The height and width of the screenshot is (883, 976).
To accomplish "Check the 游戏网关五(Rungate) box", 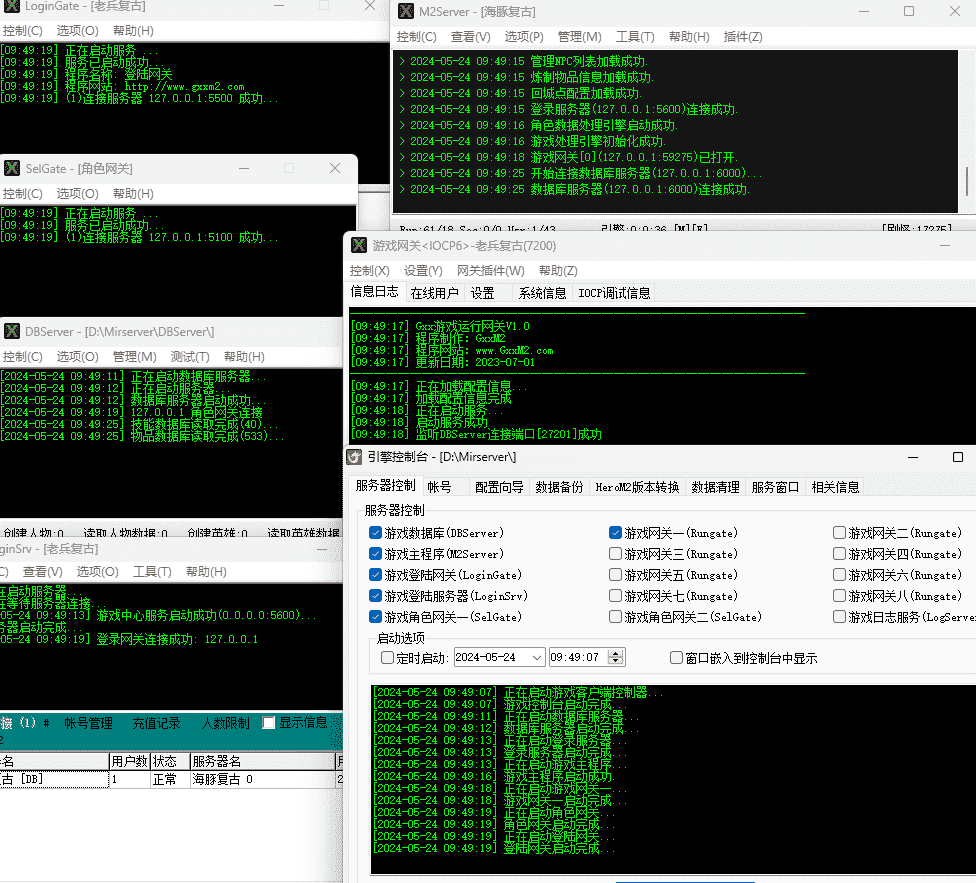I will (615, 575).
